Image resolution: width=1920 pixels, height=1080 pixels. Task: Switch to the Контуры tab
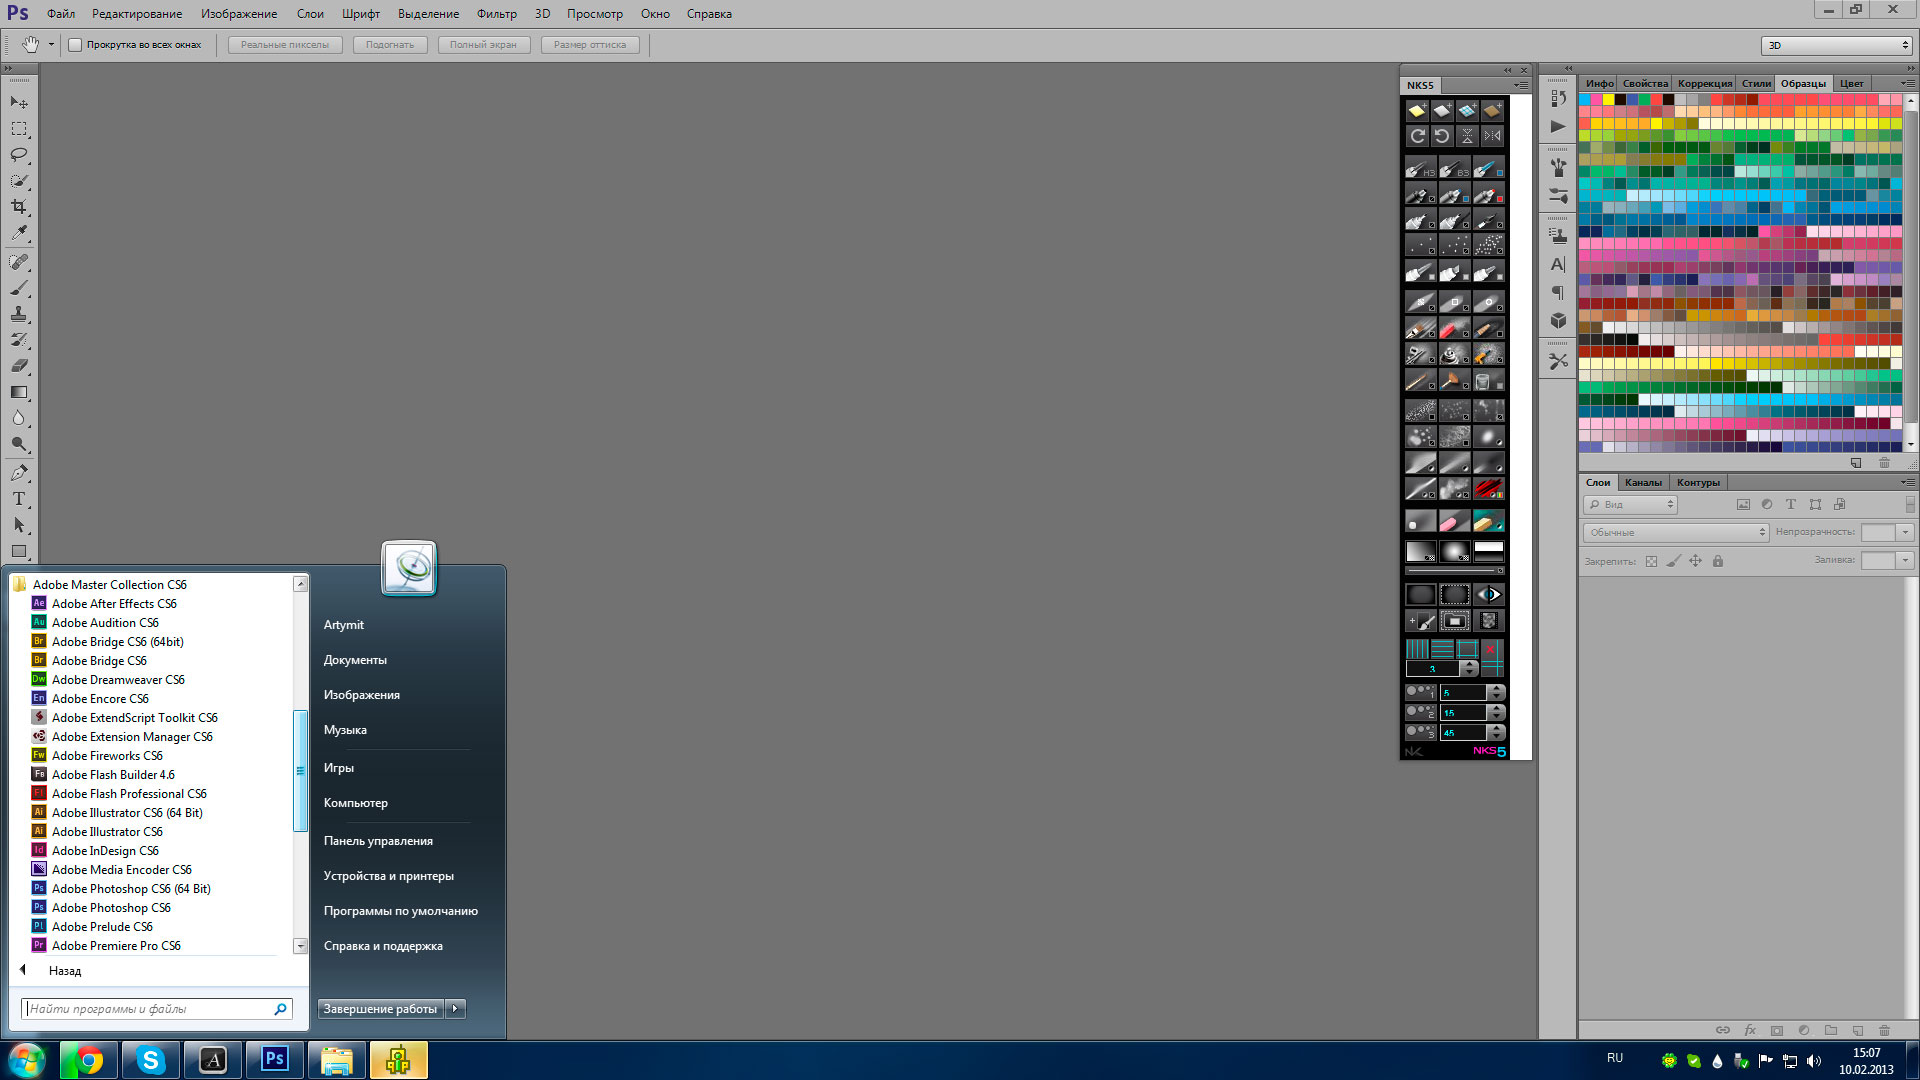point(1698,482)
